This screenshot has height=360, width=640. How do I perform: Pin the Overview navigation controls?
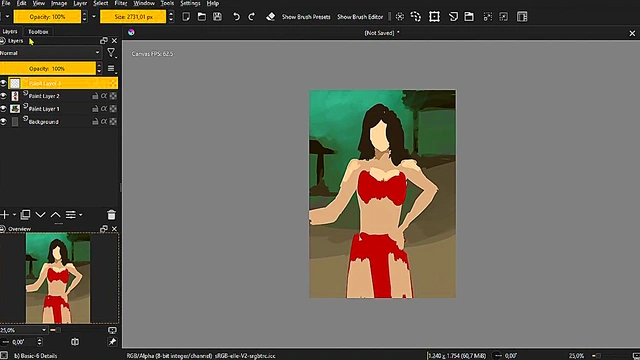pos(112,342)
